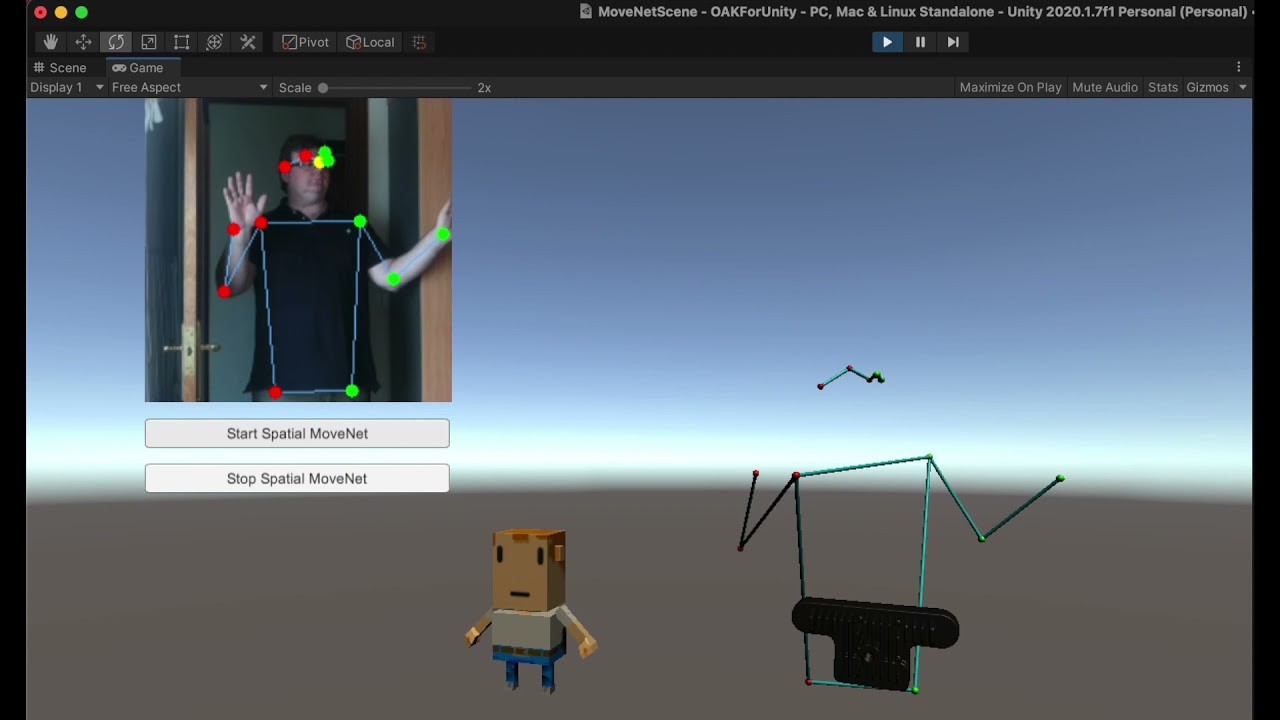
Task: Click the Pause button
Action: [x=920, y=42]
